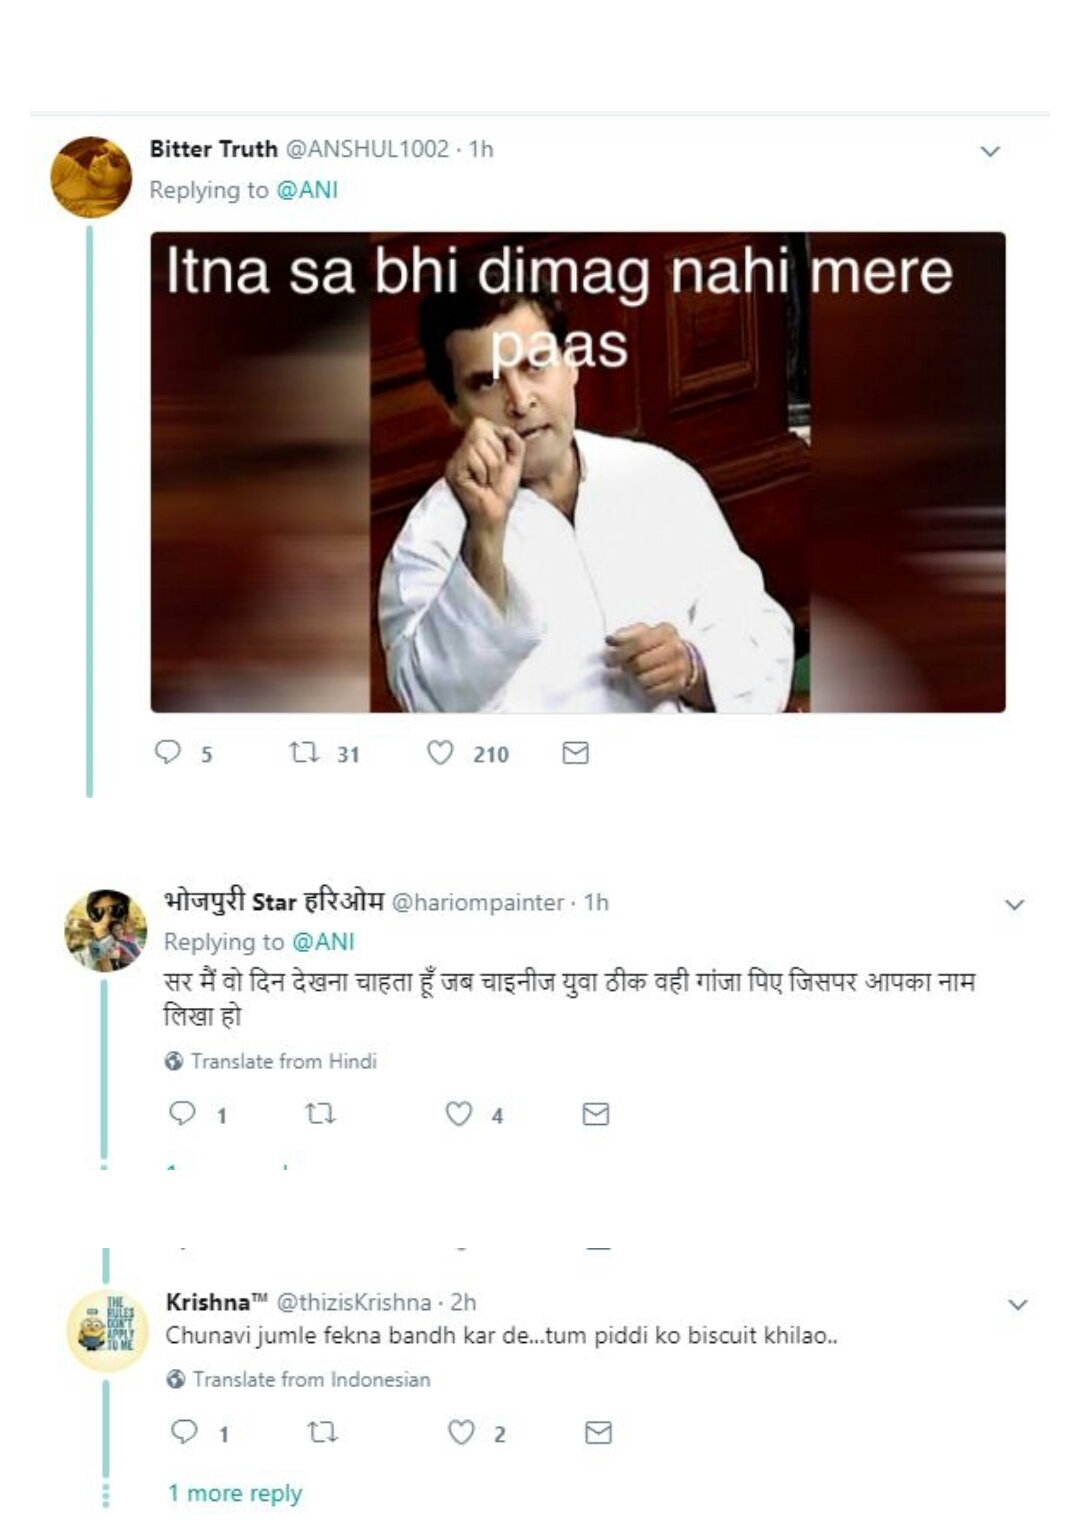
Task: Send Bitter Truth's tweet via direct message
Action: [x=575, y=753]
